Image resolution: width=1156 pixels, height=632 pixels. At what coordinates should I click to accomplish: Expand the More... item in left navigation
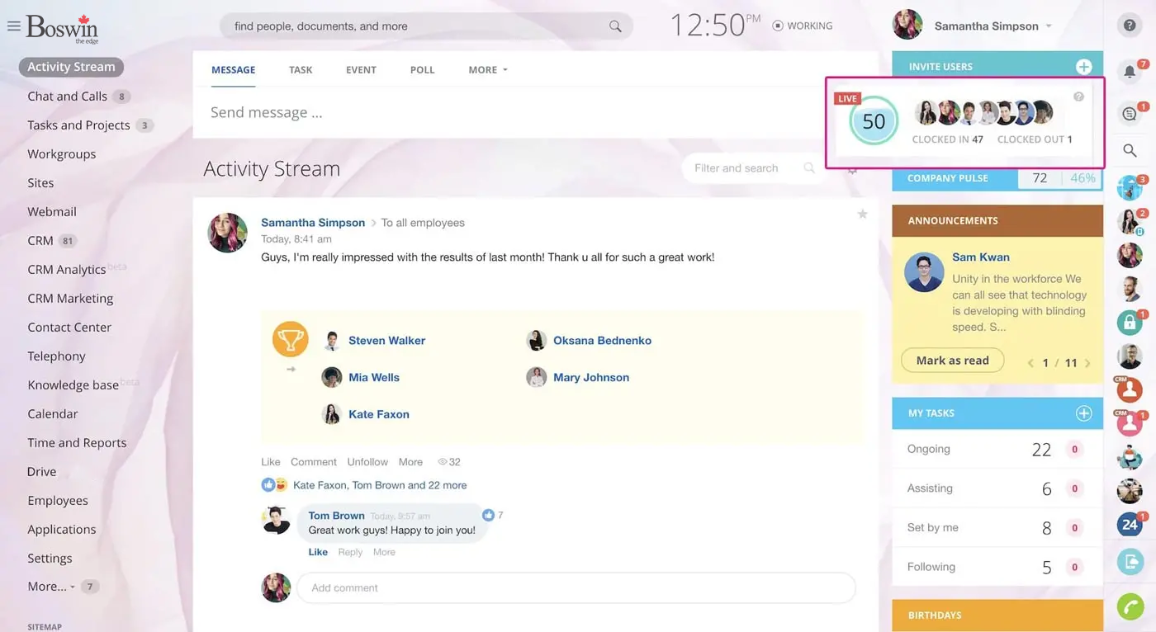[x=51, y=586]
